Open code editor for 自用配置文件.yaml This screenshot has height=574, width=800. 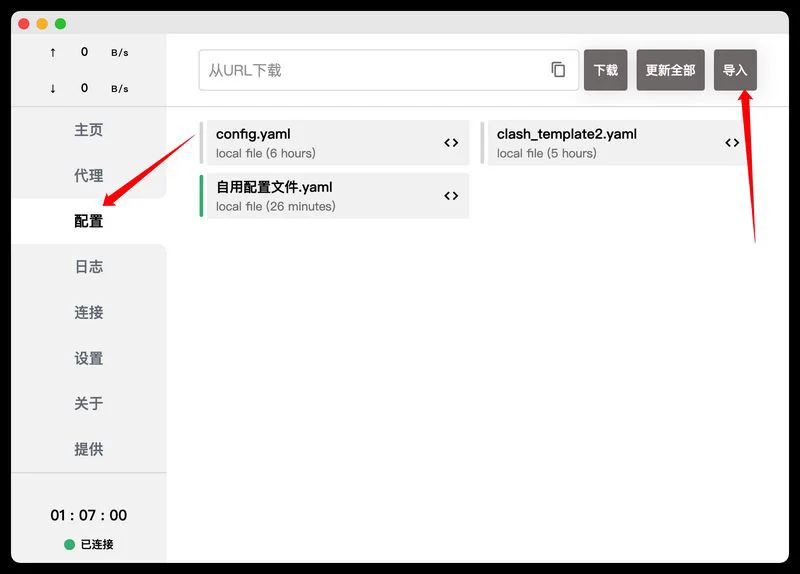(x=451, y=196)
